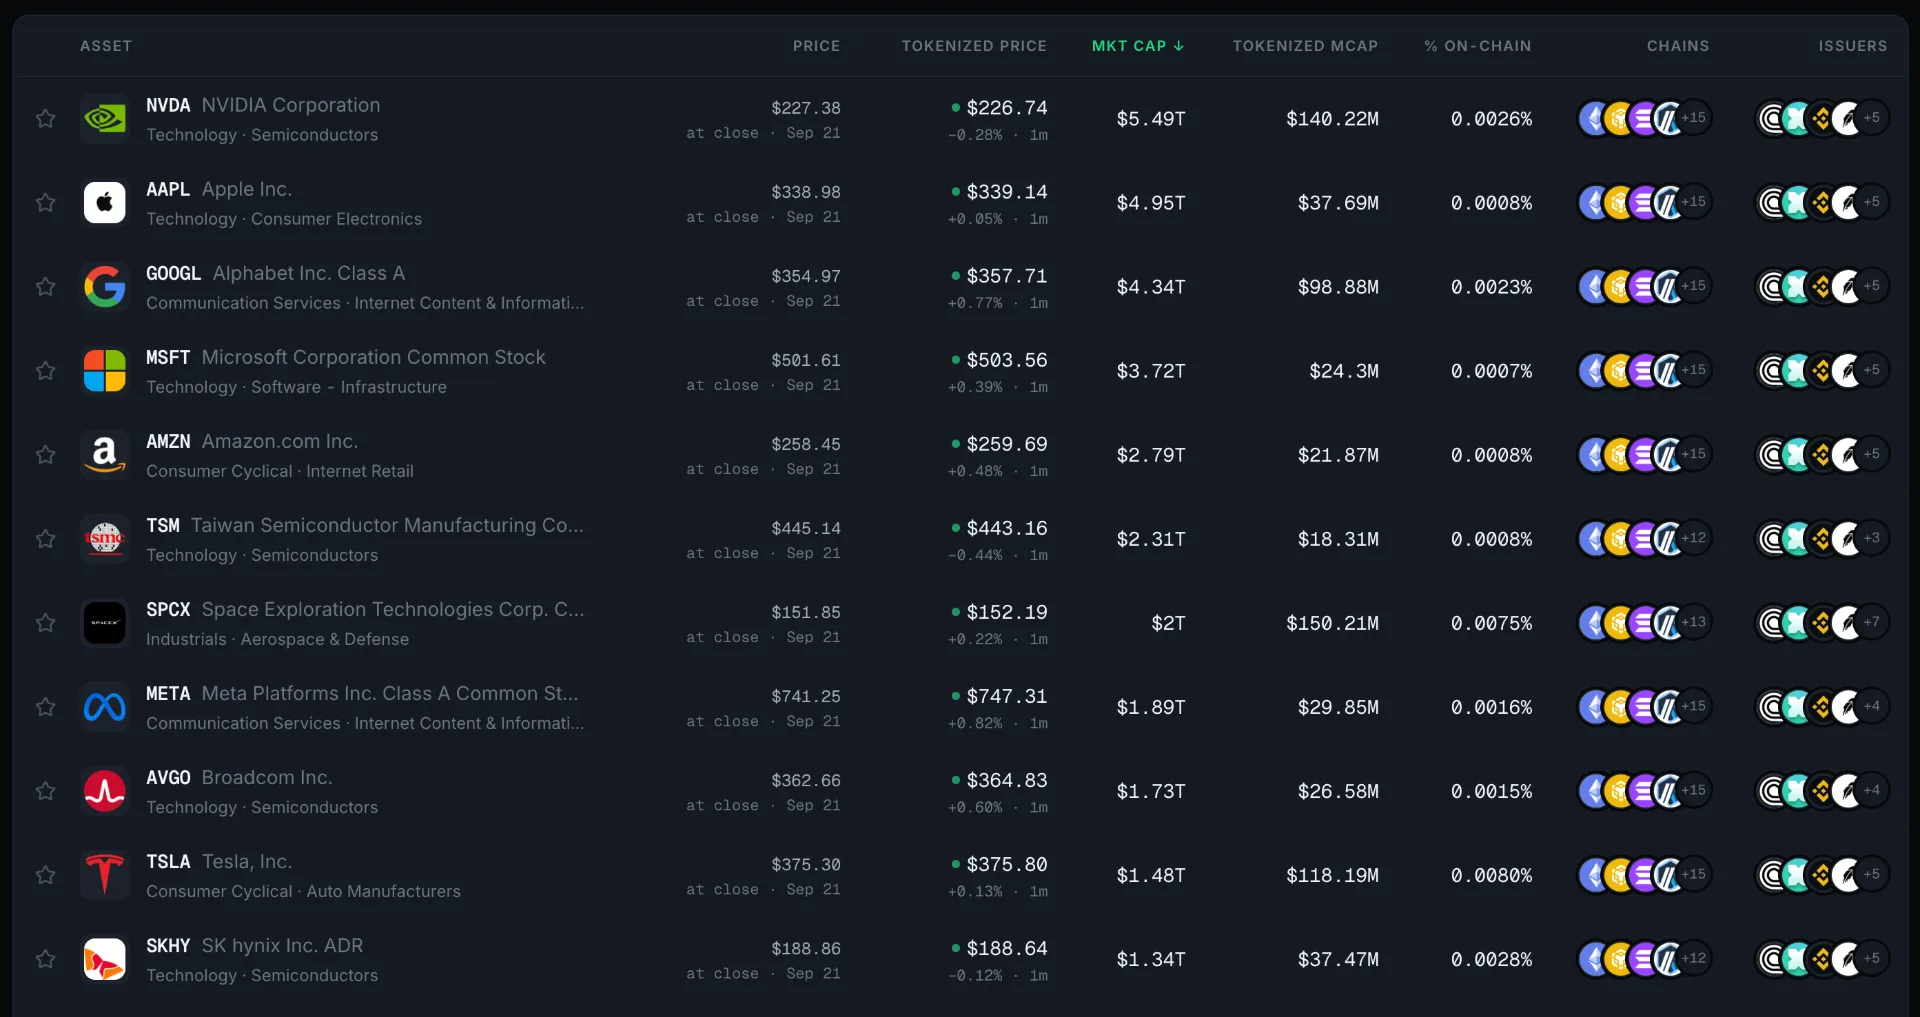This screenshot has height=1017, width=1920.
Task: Click the +3 issuers badge in TSM row
Action: point(1872,538)
